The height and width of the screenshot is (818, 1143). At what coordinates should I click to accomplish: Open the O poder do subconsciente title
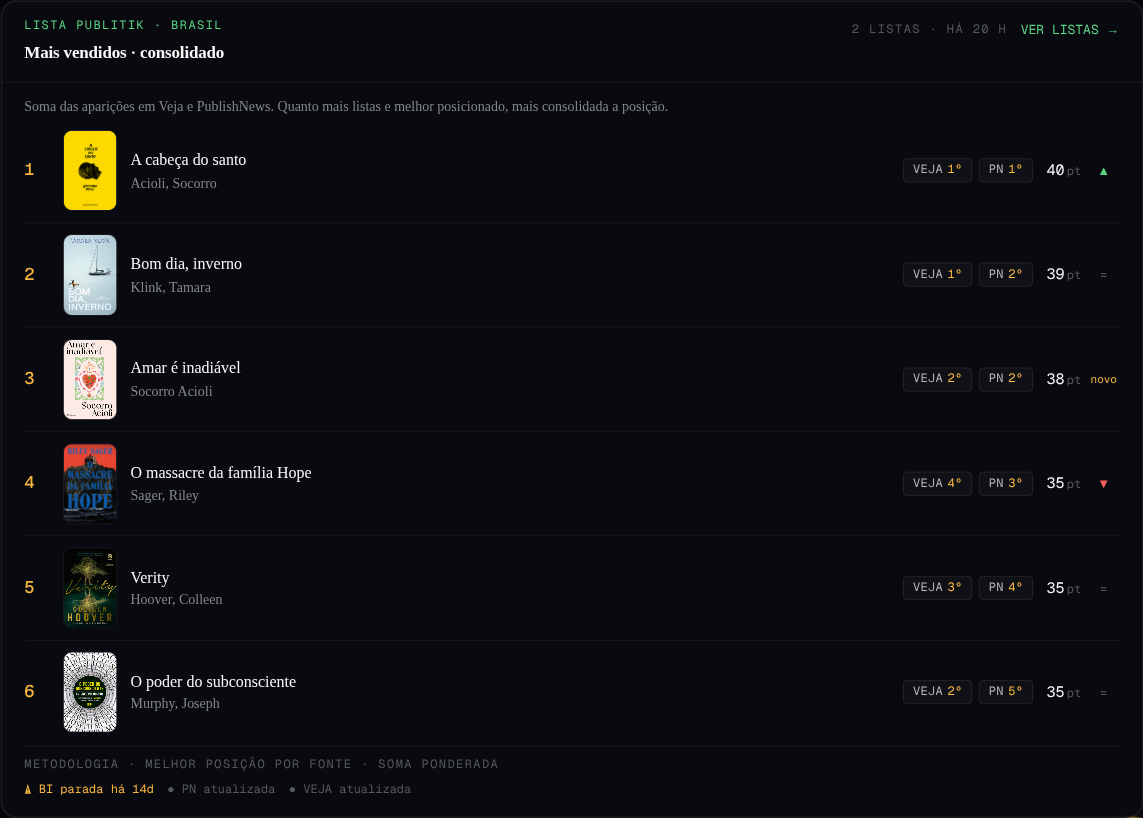pyautogui.click(x=213, y=682)
